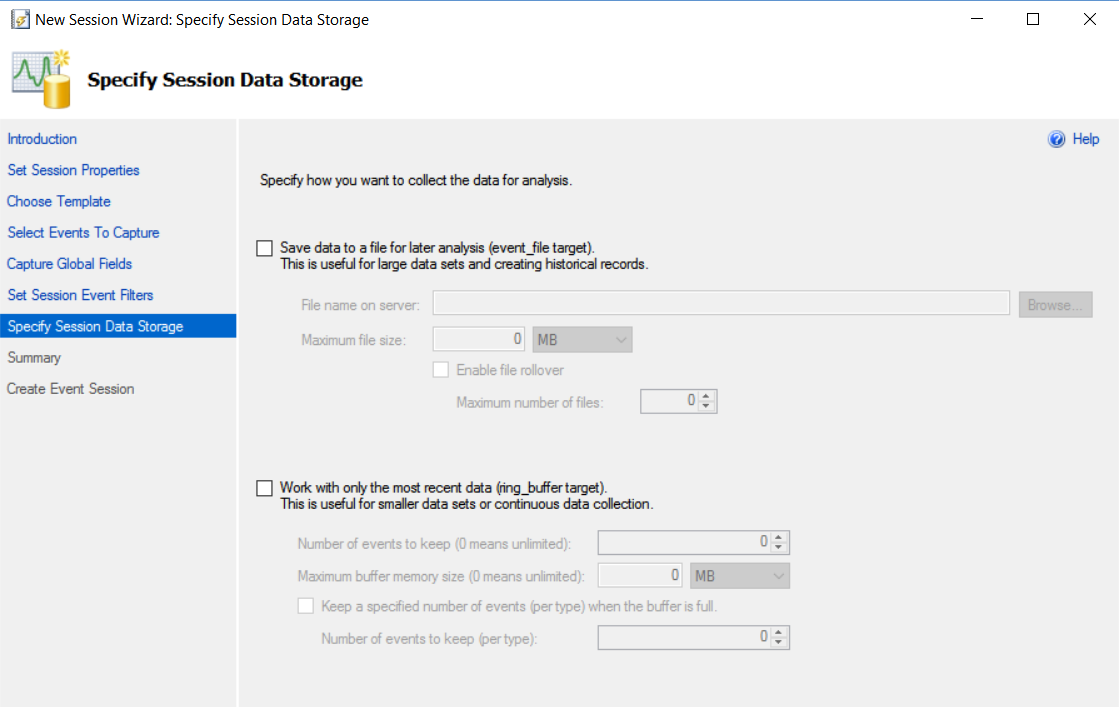The height and width of the screenshot is (707, 1119).
Task: Click the blue Help question mark icon
Action: 1057,140
